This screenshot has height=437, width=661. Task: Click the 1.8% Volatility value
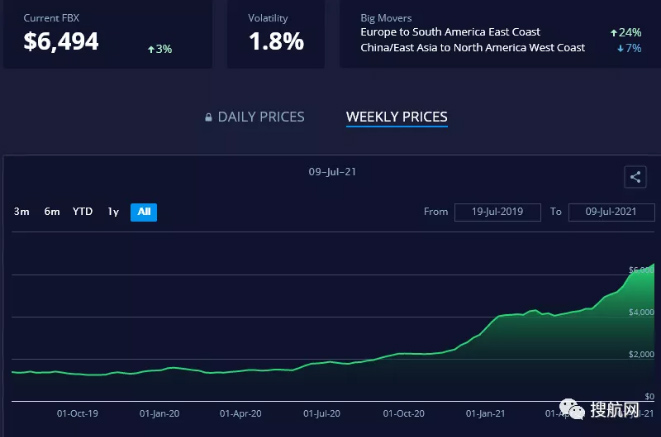275,42
